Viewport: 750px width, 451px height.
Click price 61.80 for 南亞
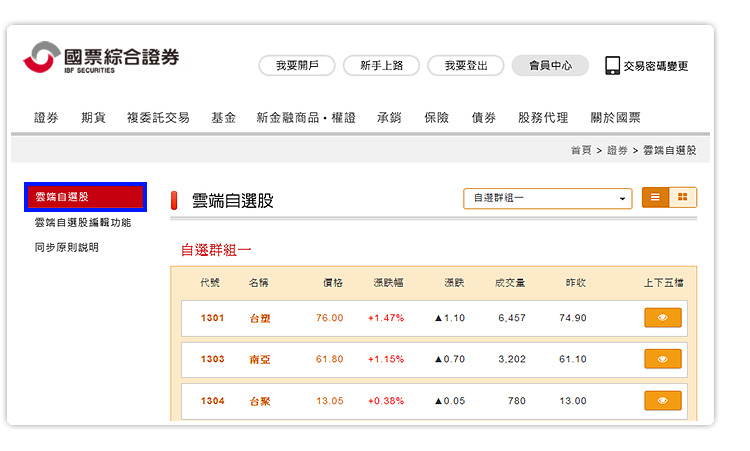(x=330, y=359)
